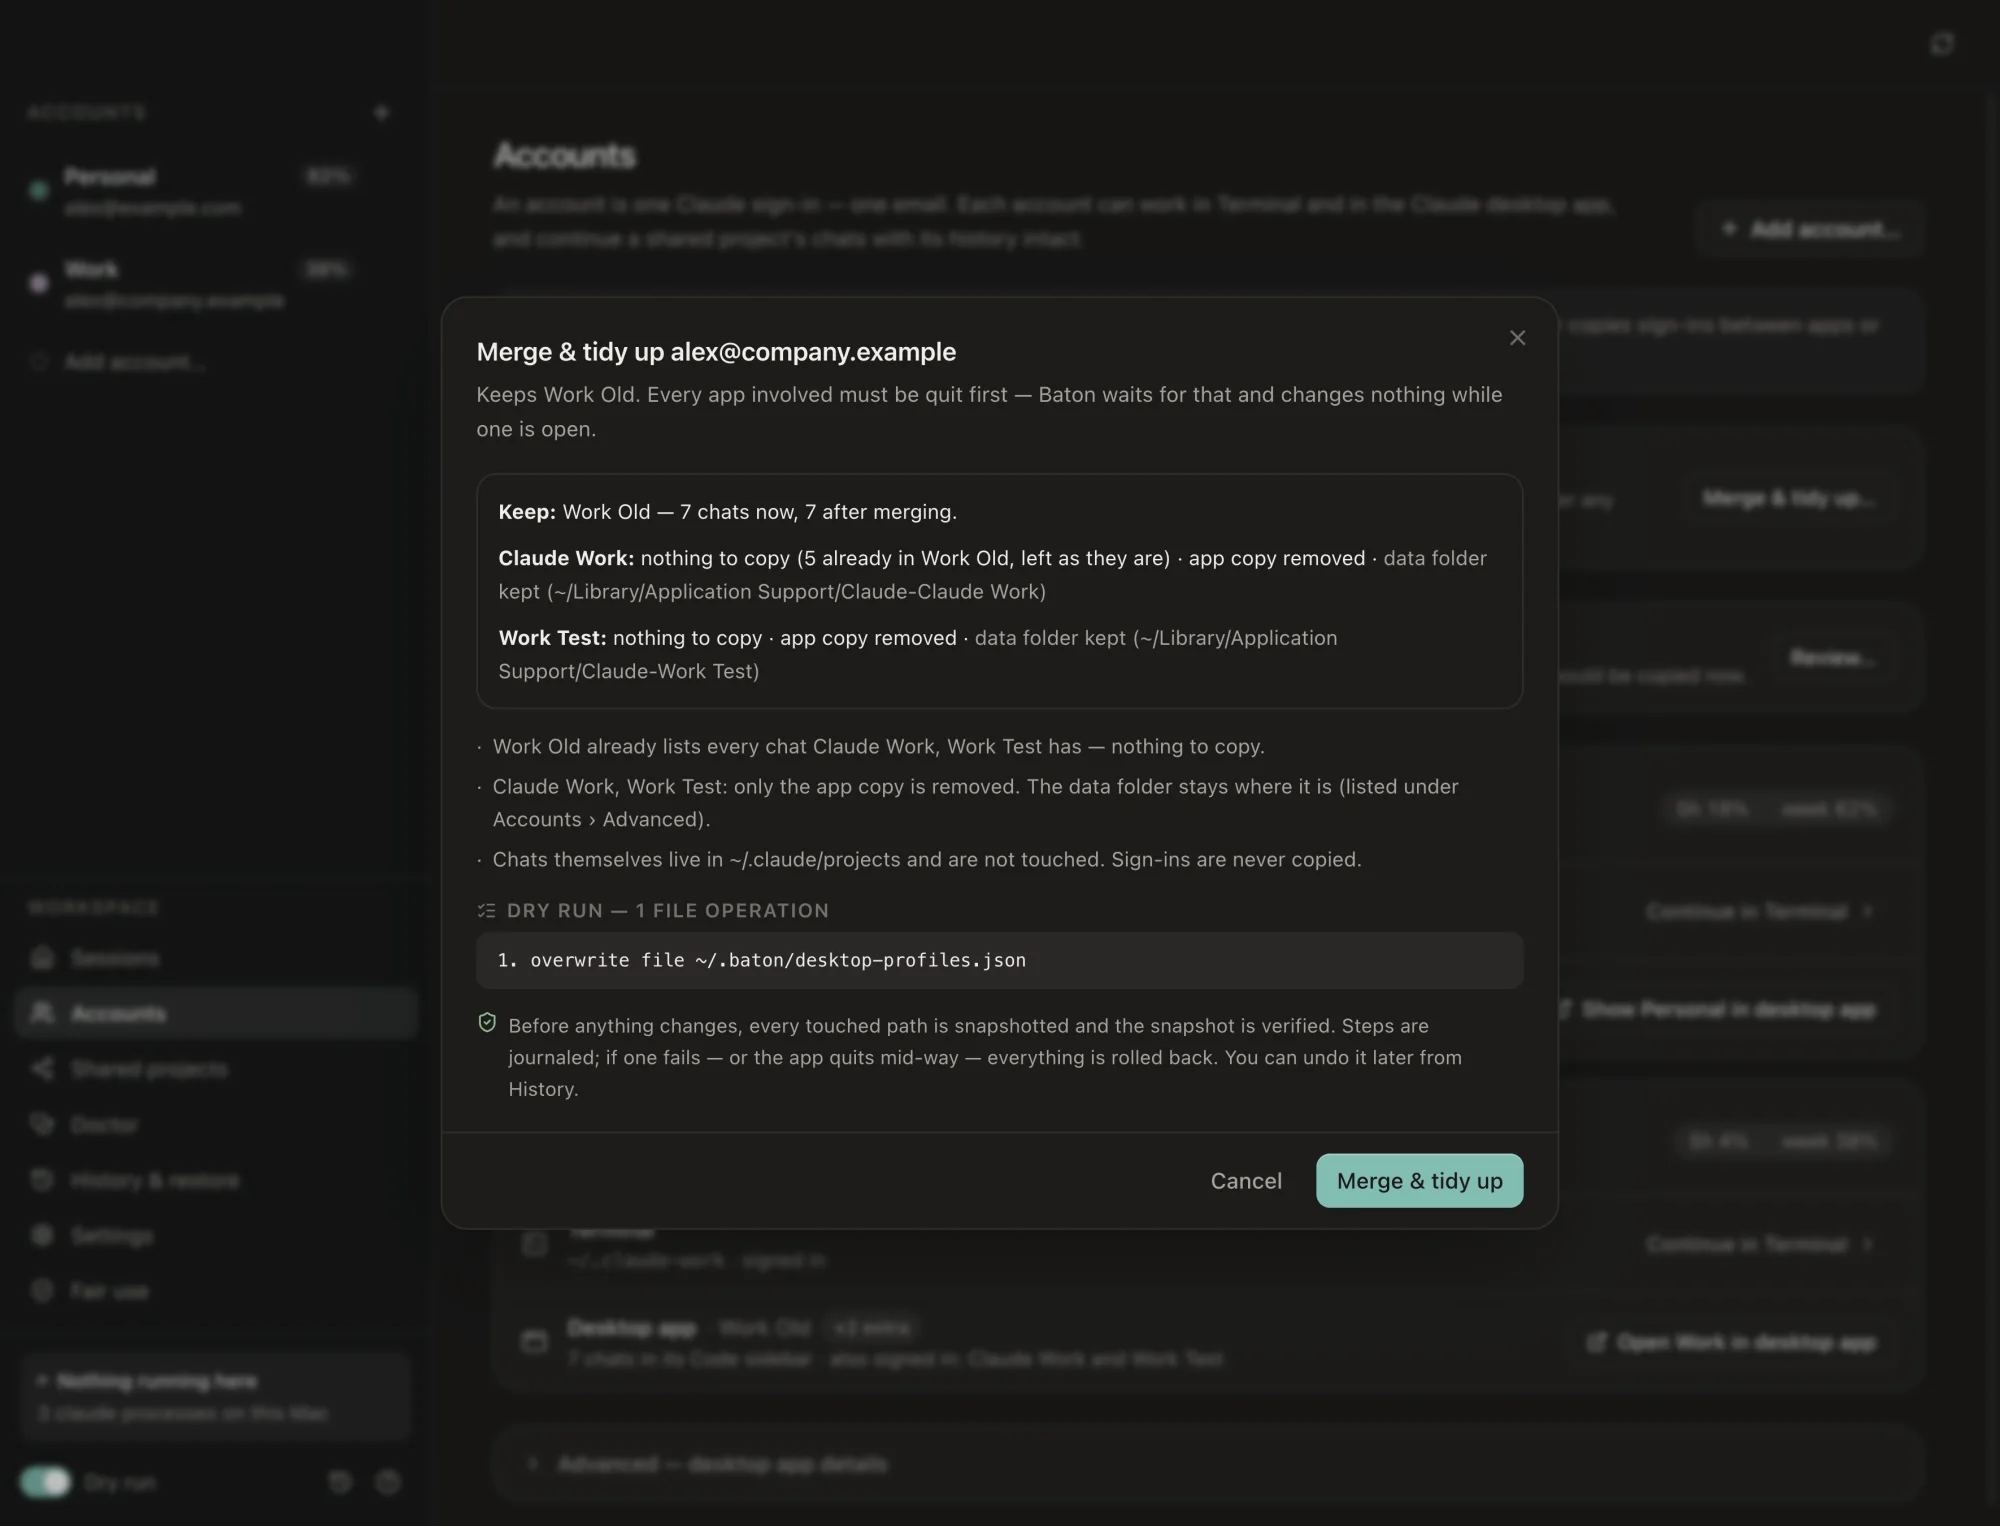
Task: Click 'Add account…' in the sidebar list
Action: pyautogui.click(x=135, y=362)
